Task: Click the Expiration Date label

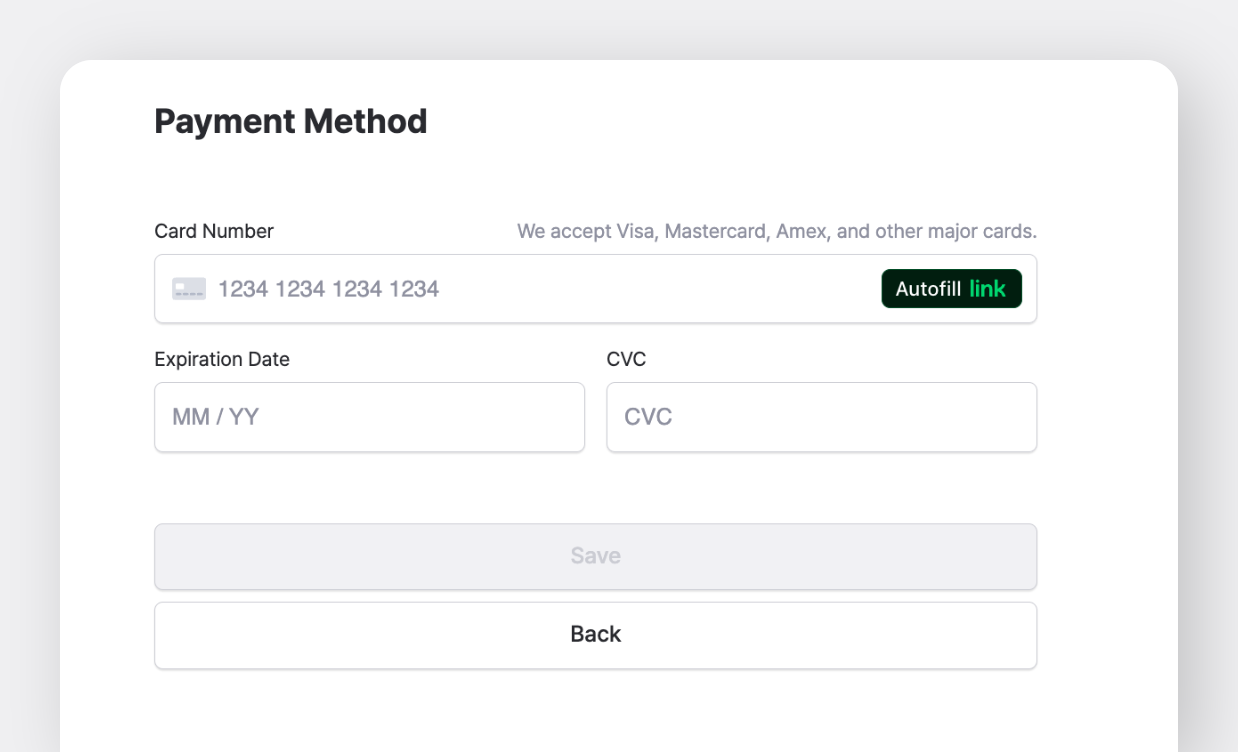Action: (x=221, y=359)
